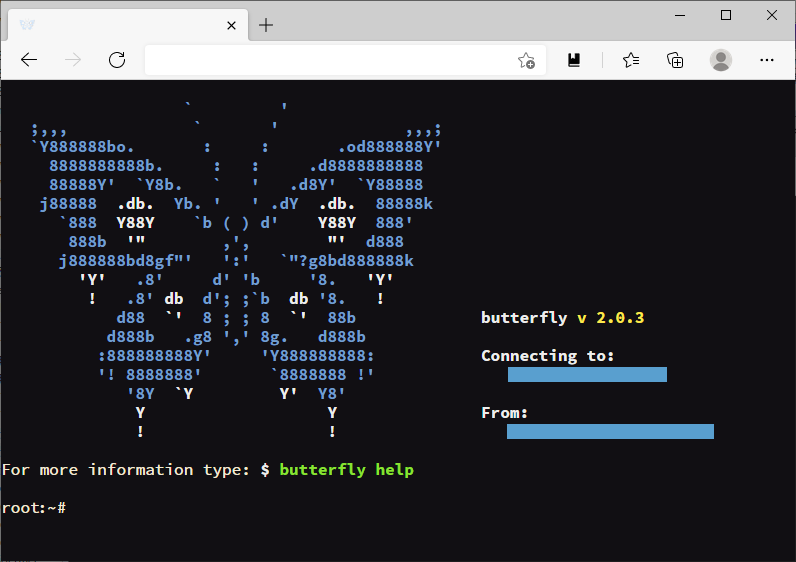Open the reading list icon
The width and height of the screenshot is (796, 562).
point(574,60)
